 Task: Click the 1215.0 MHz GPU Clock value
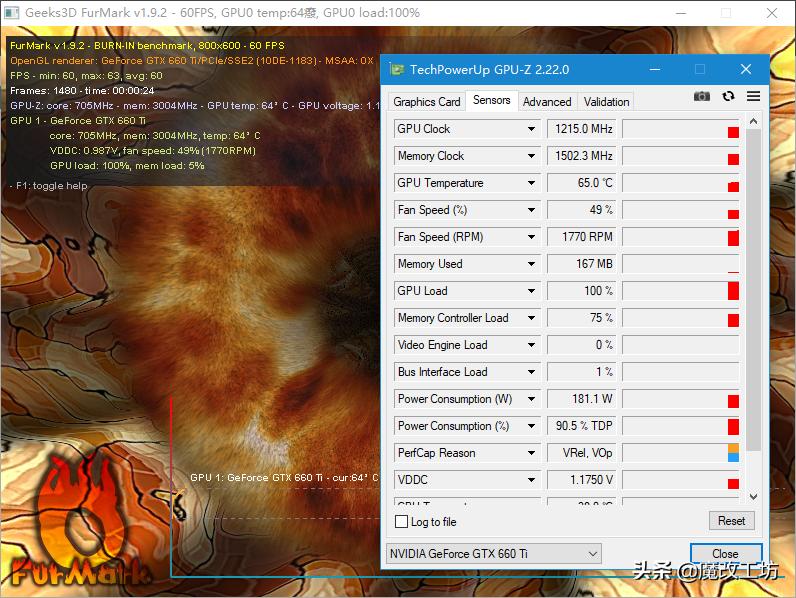tap(581, 129)
